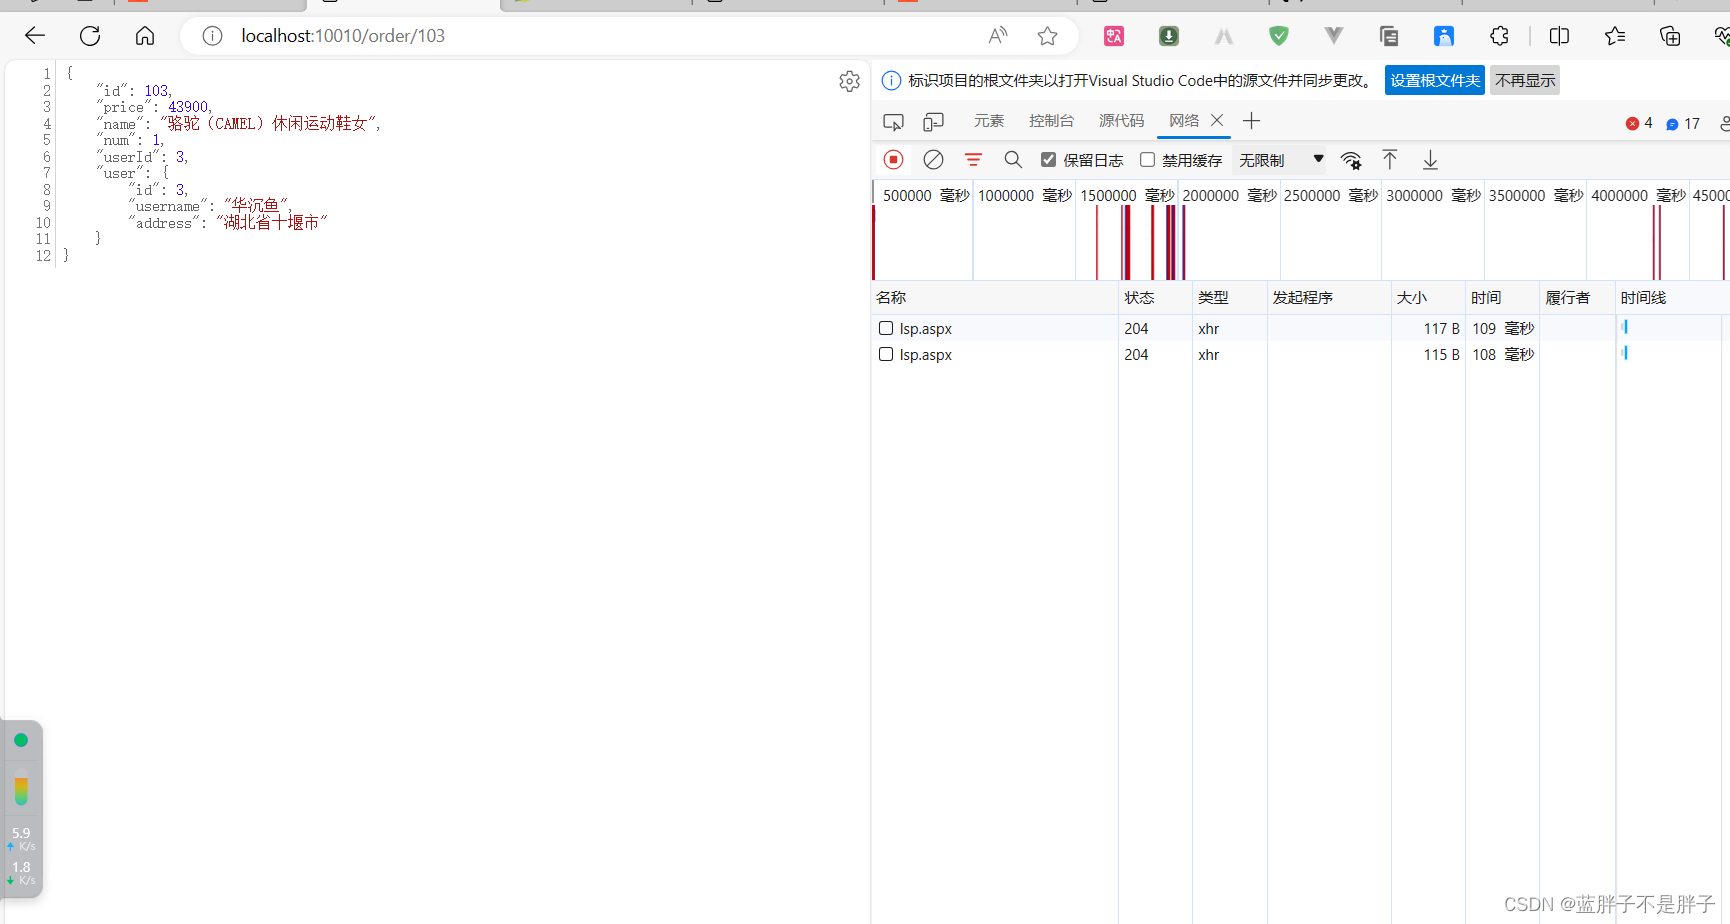Click the 204 status of first lsp.aspx
The height and width of the screenshot is (924, 1730).
[1136, 328]
